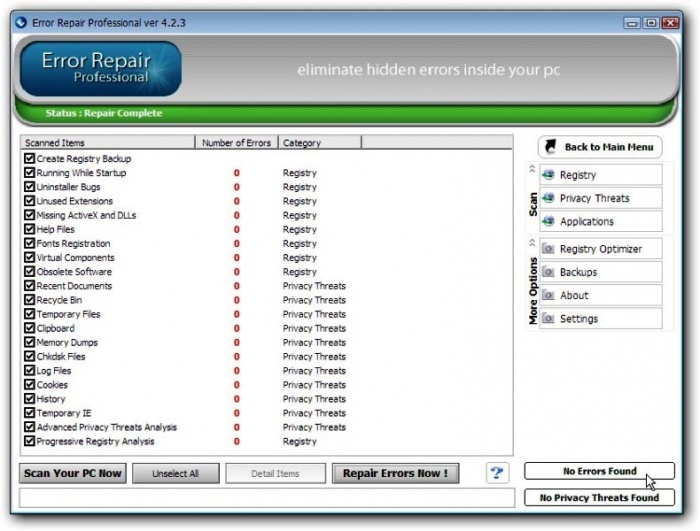Click the Privacy Threats globe icon
700x531 pixels.
pos(548,198)
